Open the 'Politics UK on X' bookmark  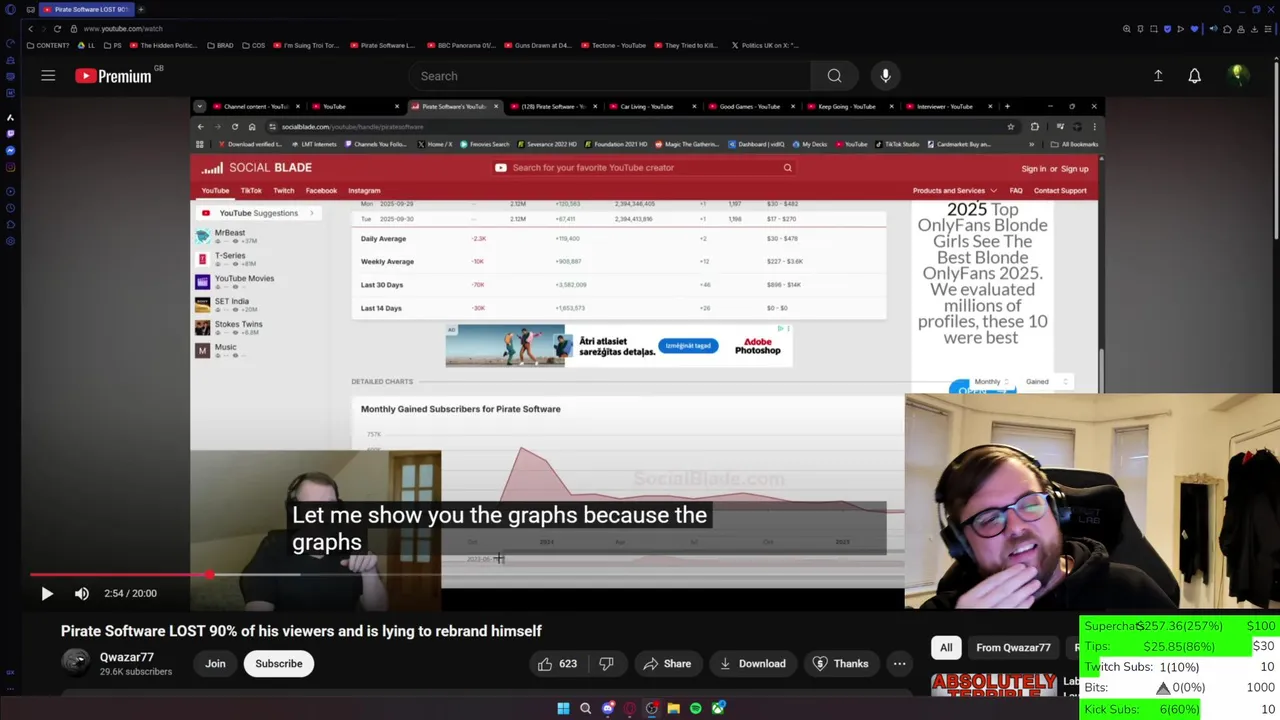pyautogui.click(x=765, y=45)
